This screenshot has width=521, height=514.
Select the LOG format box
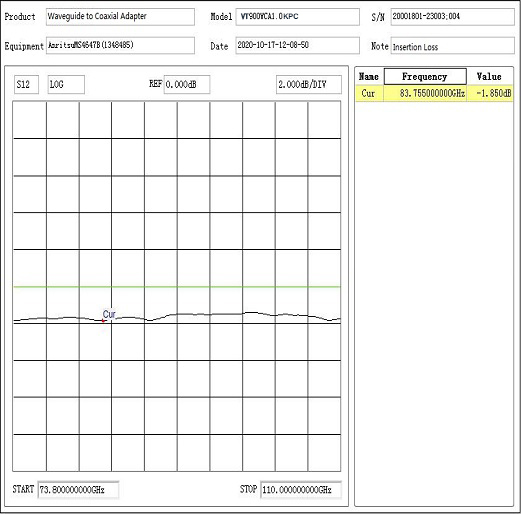pyautogui.click(x=66, y=85)
